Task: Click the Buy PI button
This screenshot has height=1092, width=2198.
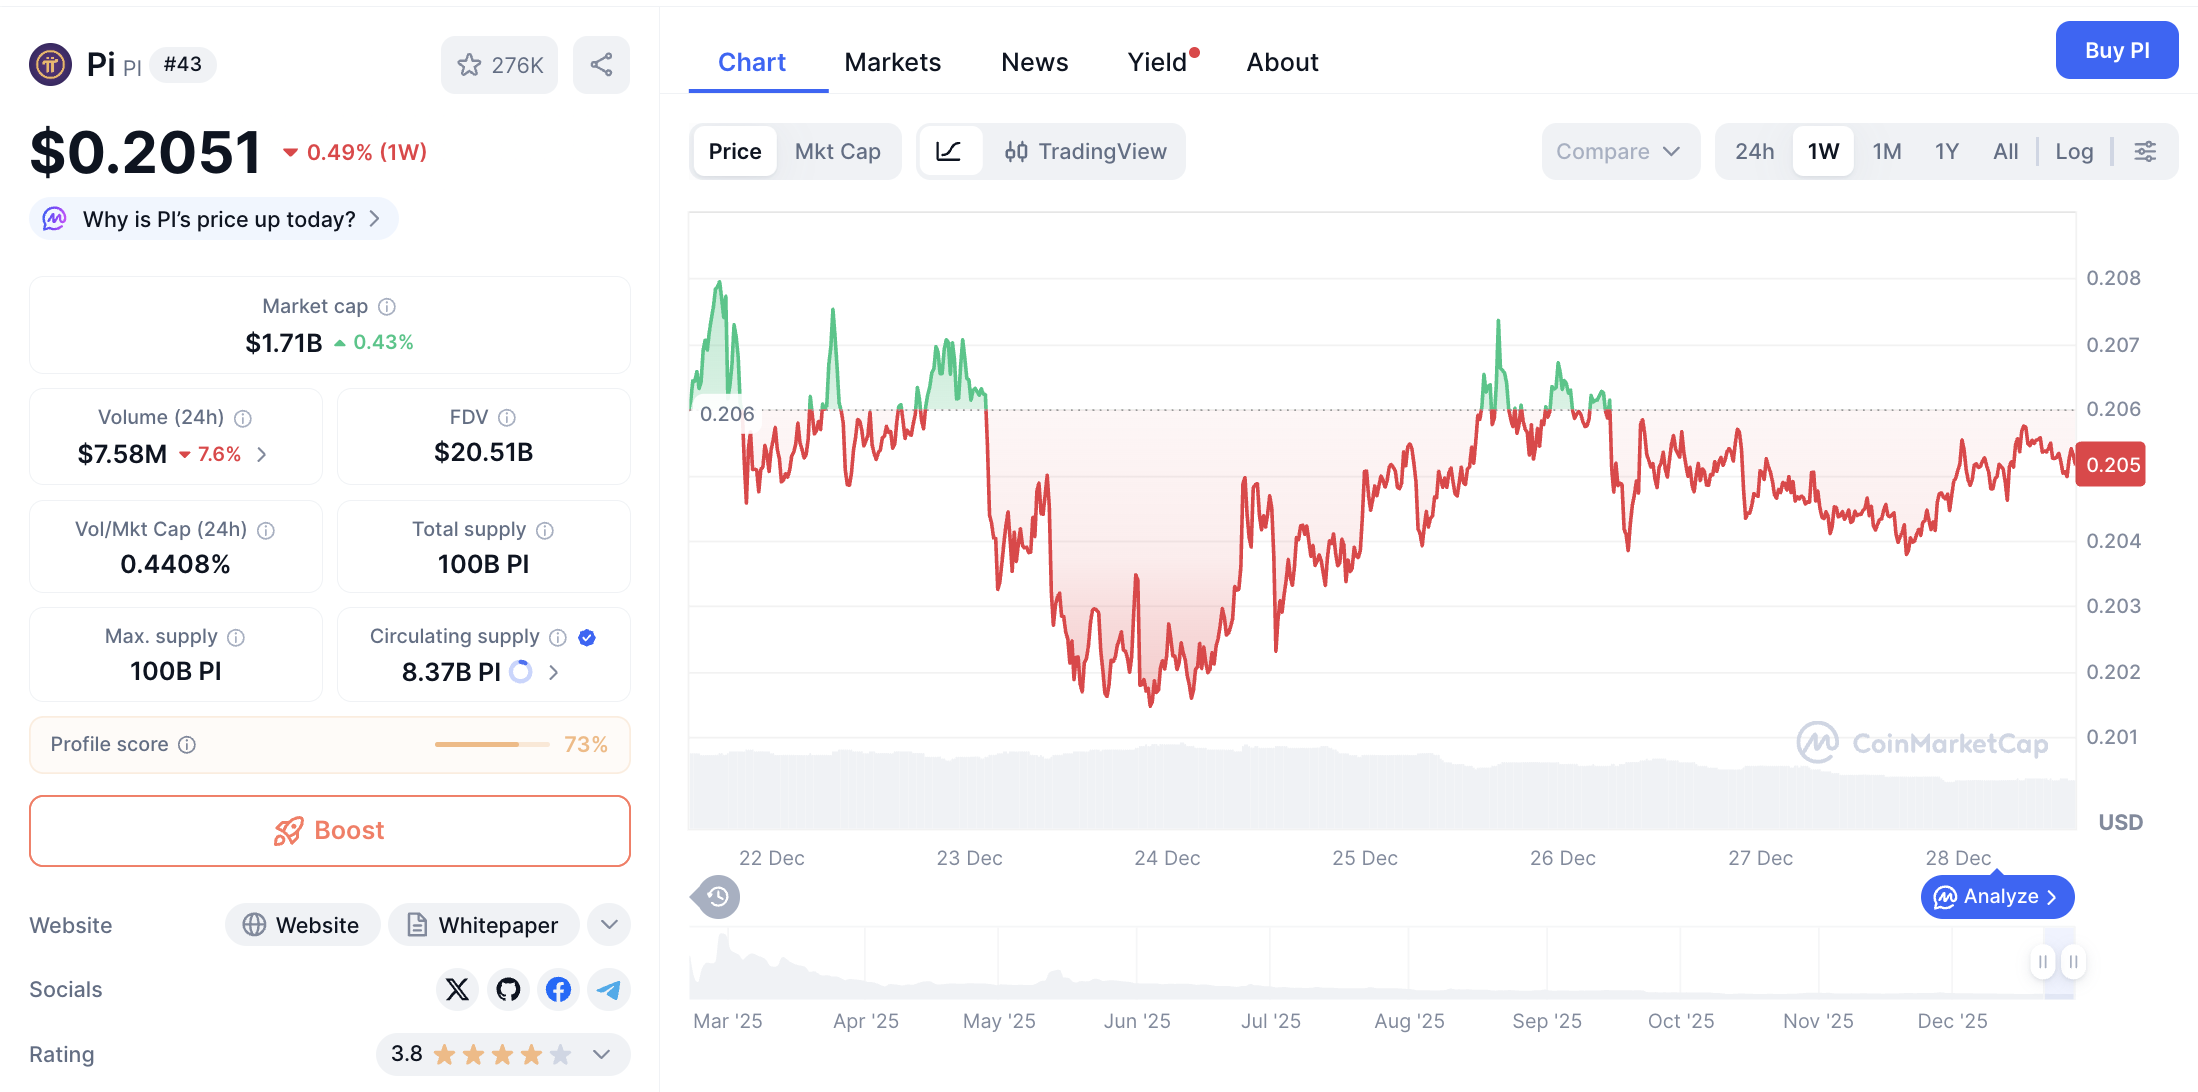Action: click(2116, 49)
